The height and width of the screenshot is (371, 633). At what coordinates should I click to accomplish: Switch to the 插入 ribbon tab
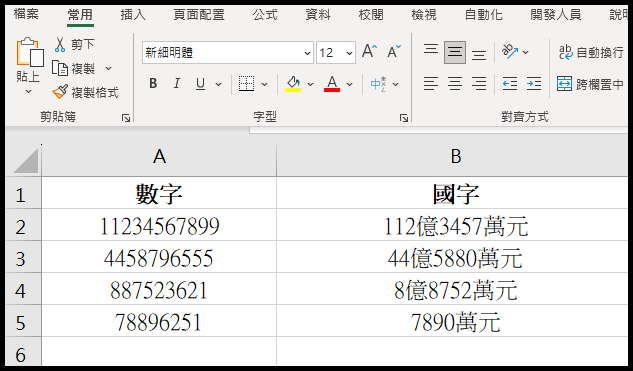tap(133, 15)
